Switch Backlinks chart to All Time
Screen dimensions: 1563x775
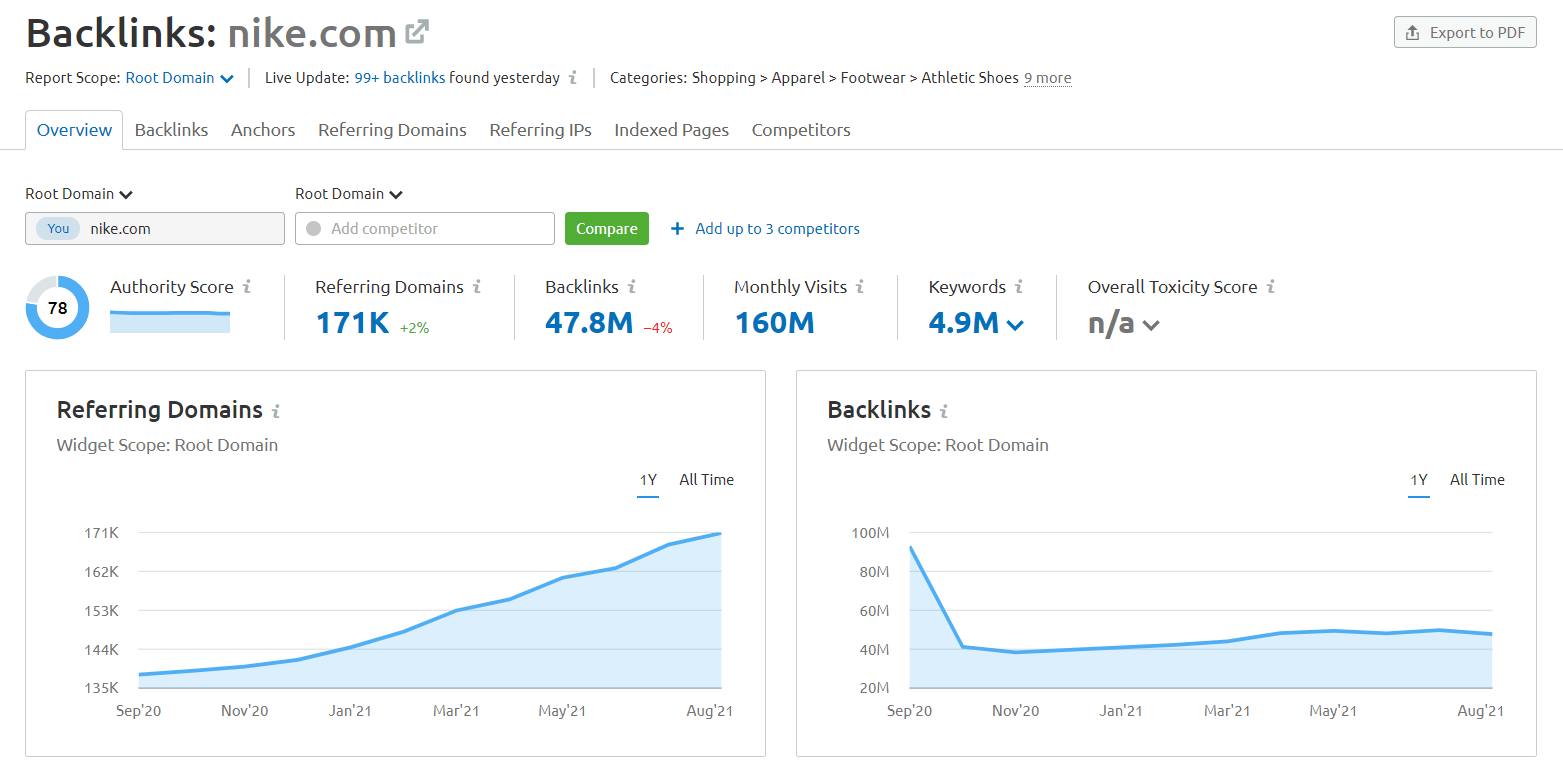1477,480
